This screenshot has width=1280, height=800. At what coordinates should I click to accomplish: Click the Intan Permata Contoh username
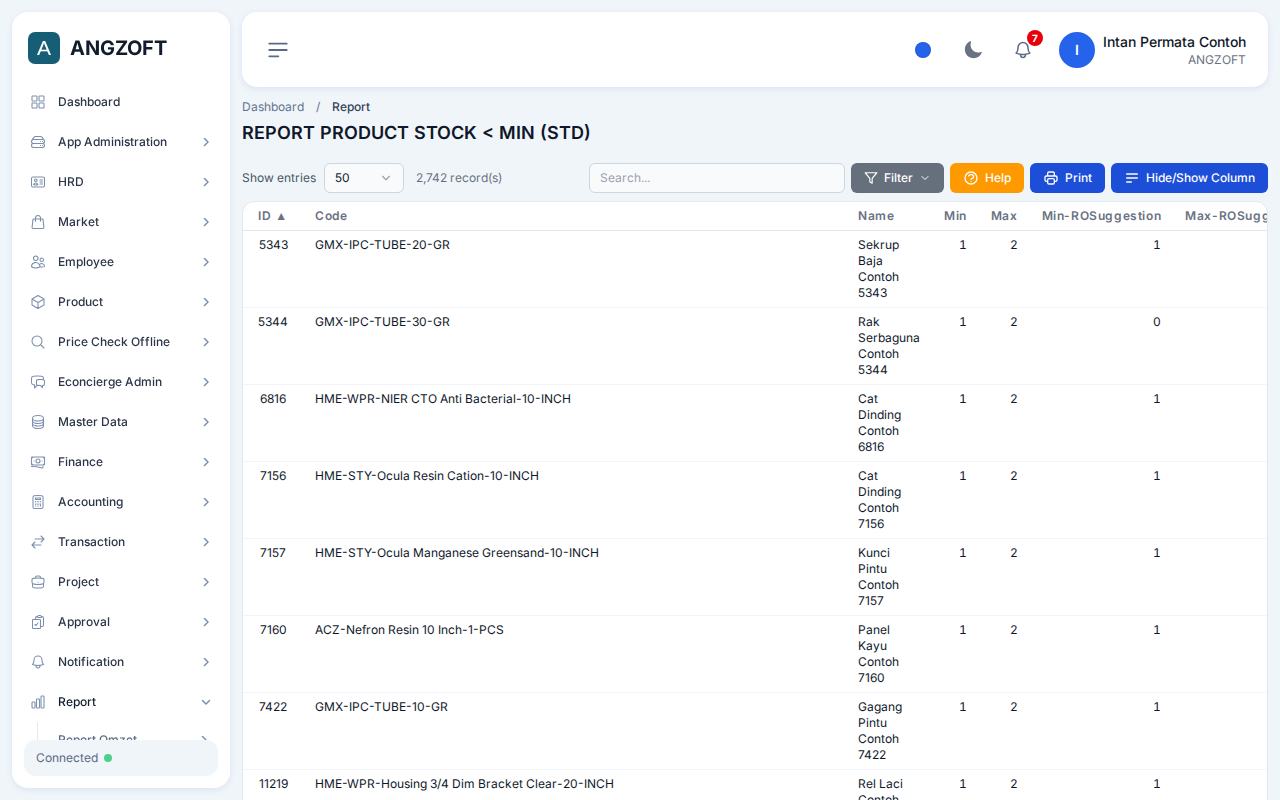coord(1174,42)
